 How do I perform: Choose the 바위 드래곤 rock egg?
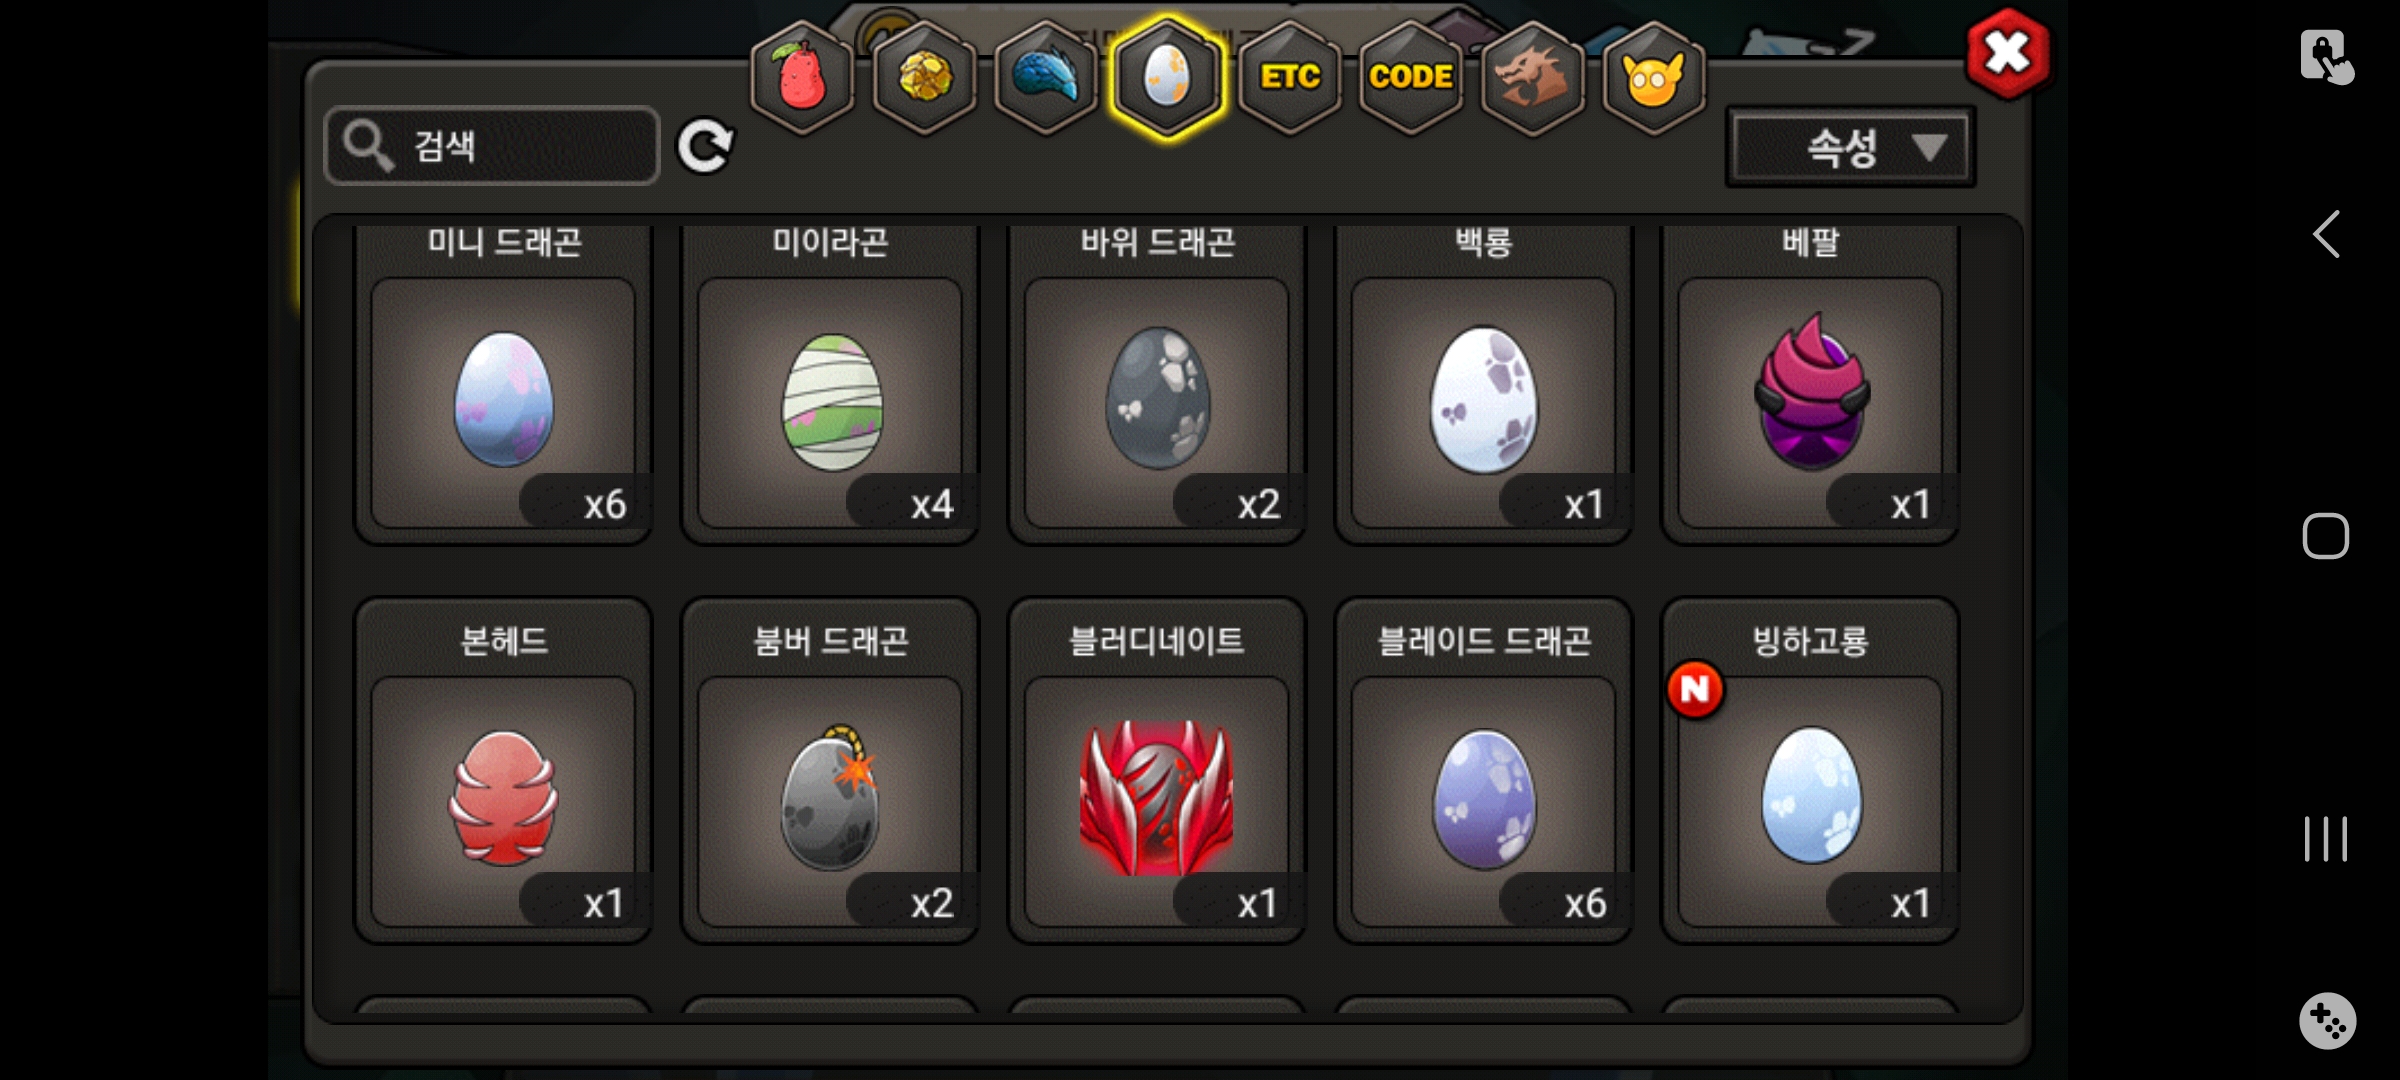click(x=1157, y=385)
